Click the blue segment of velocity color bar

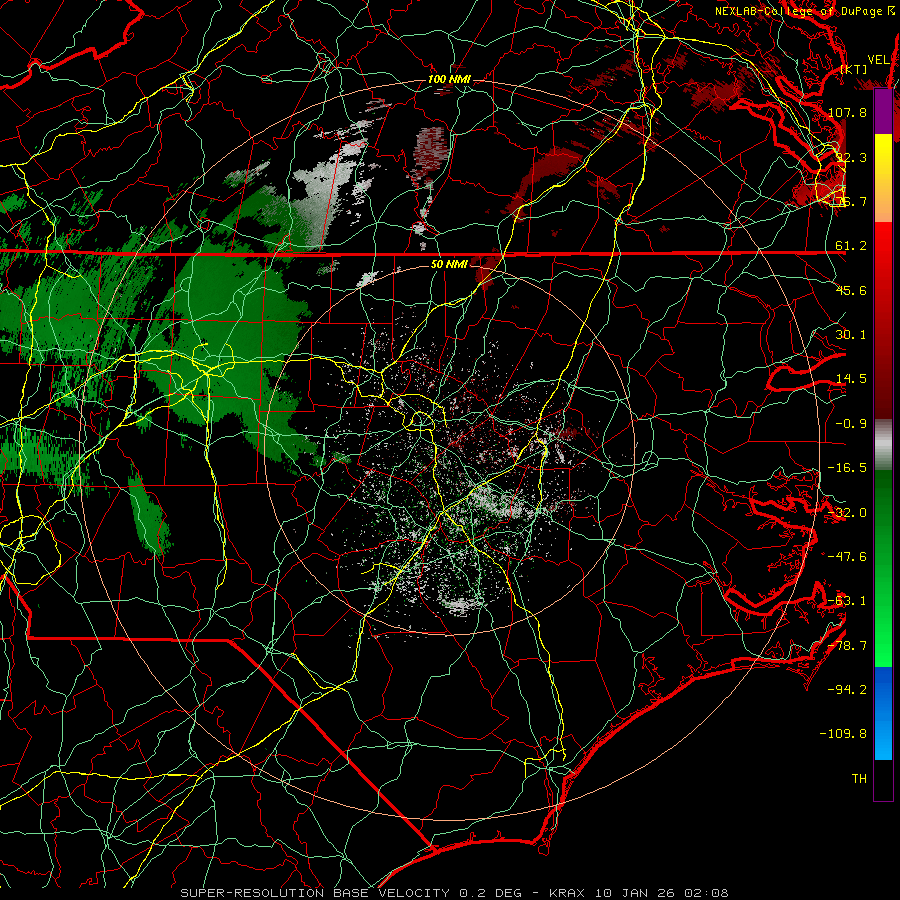883,713
